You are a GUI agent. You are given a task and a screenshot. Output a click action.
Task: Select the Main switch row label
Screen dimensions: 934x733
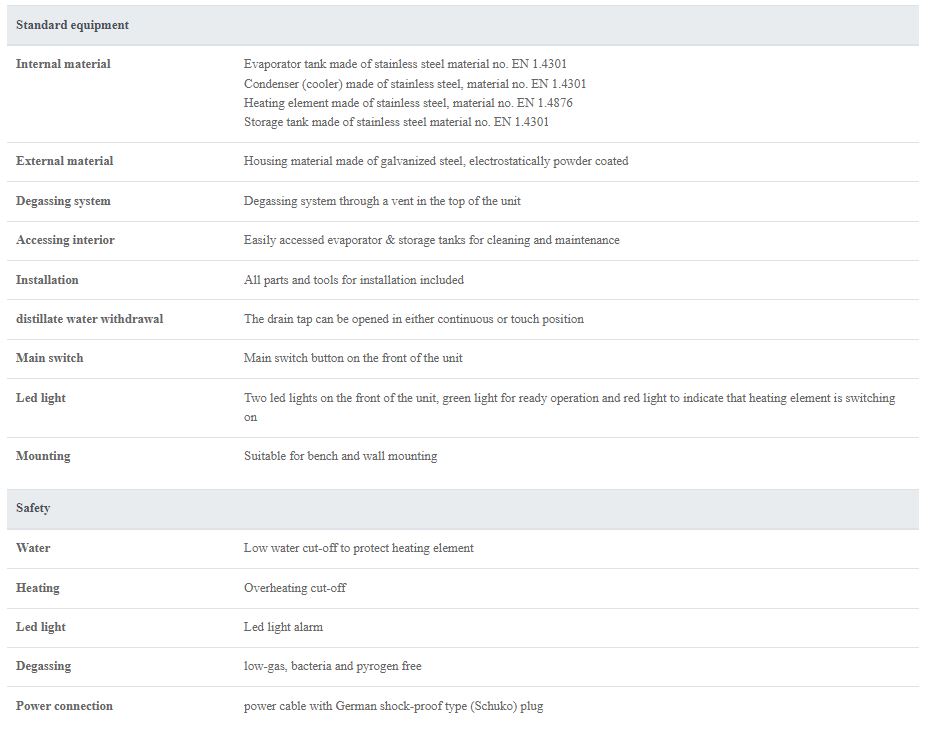[49, 358]
